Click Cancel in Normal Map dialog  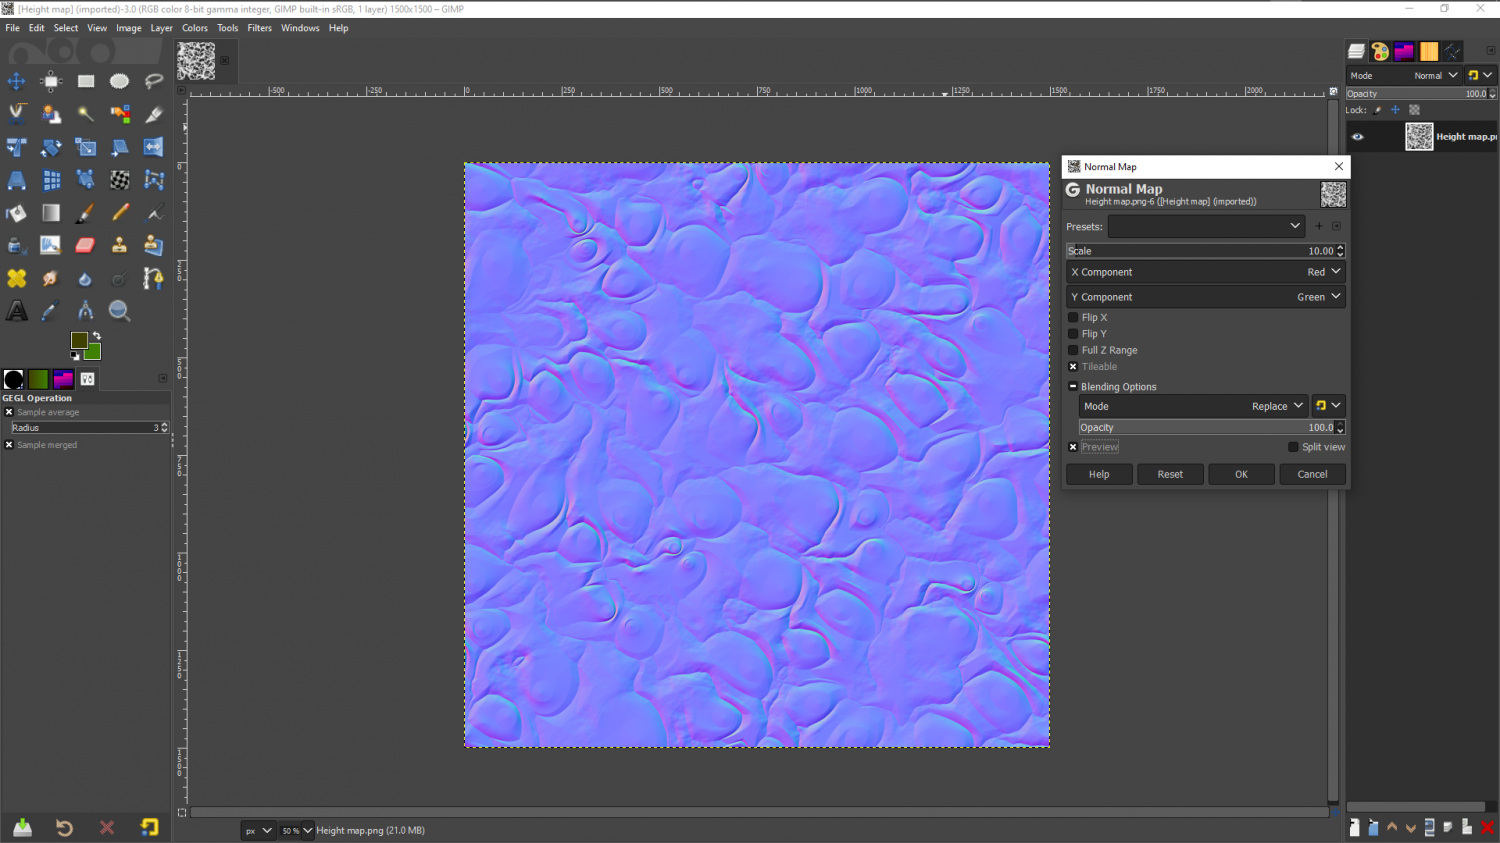point(1312,474)
